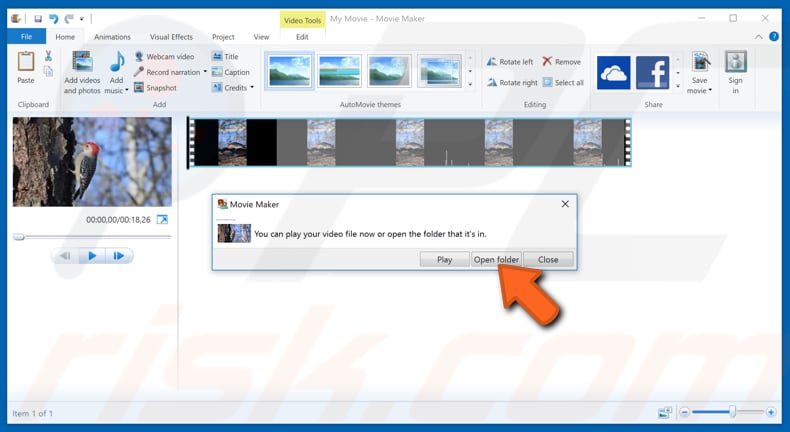Go to next frame
Viewport: 790px width, 432px height.
[119, 256]
